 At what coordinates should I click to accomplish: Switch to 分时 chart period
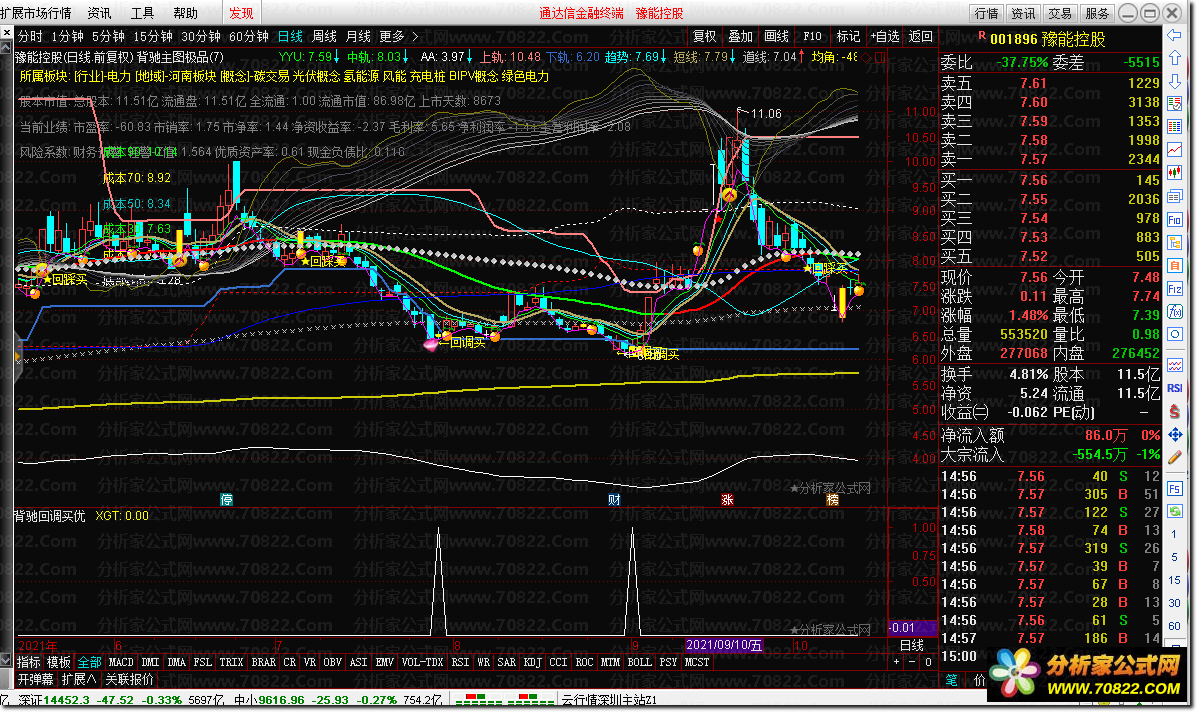point(31,36)
